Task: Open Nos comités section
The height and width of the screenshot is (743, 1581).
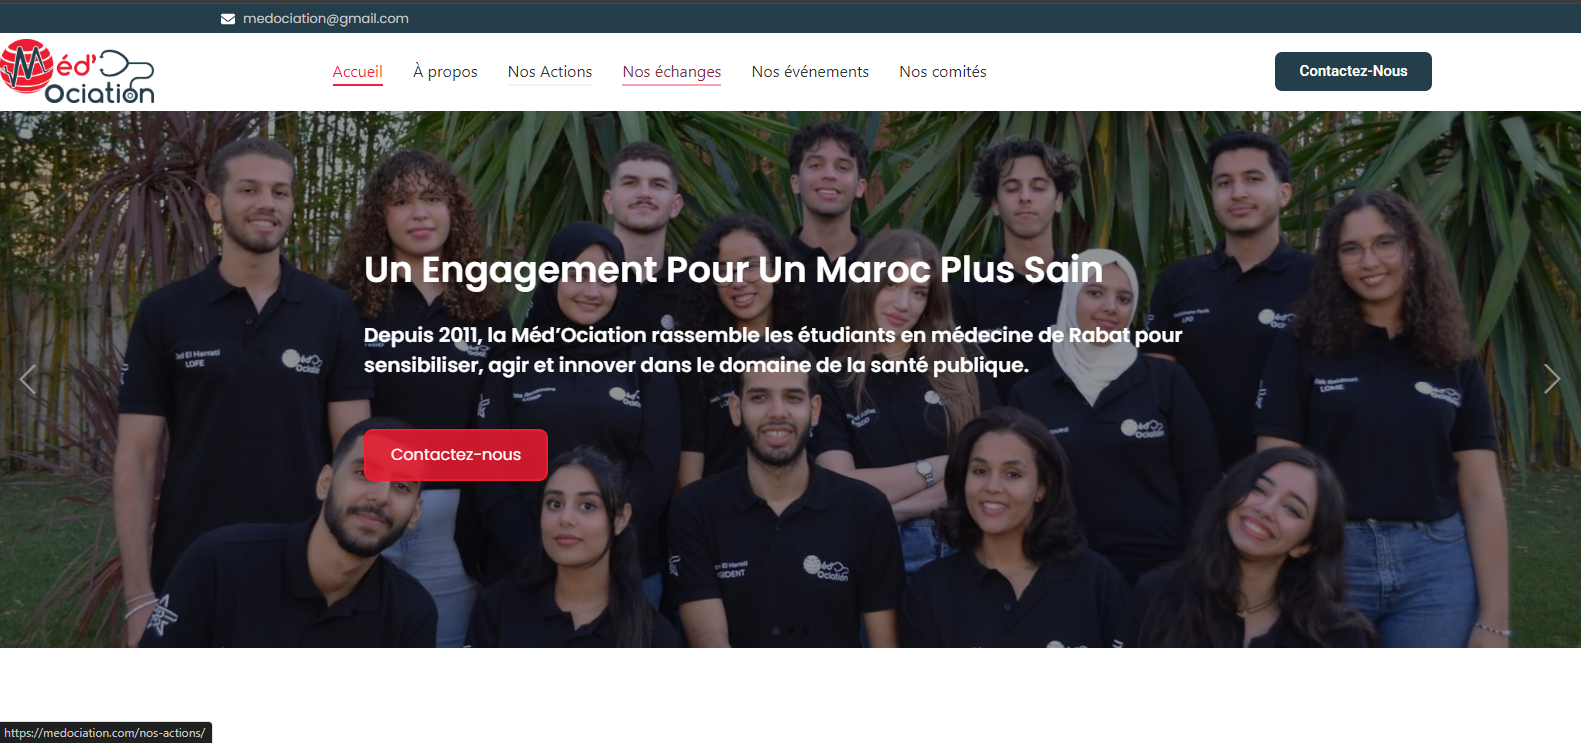Action: 943,72
